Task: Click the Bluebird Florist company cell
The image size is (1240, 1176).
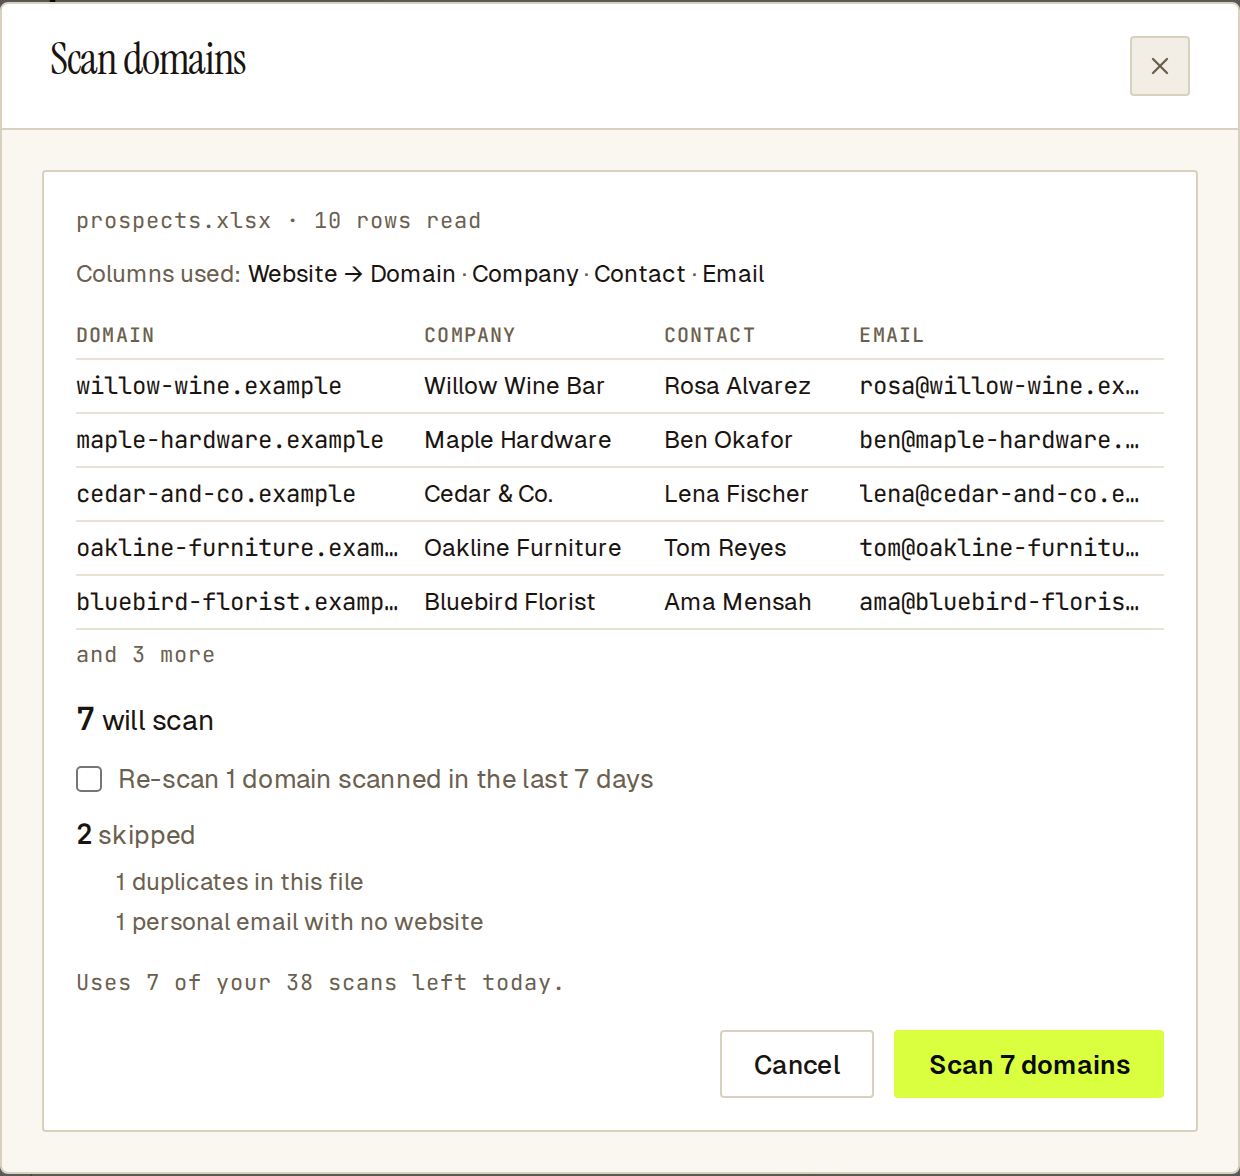Action: click(x=509, y=602)
